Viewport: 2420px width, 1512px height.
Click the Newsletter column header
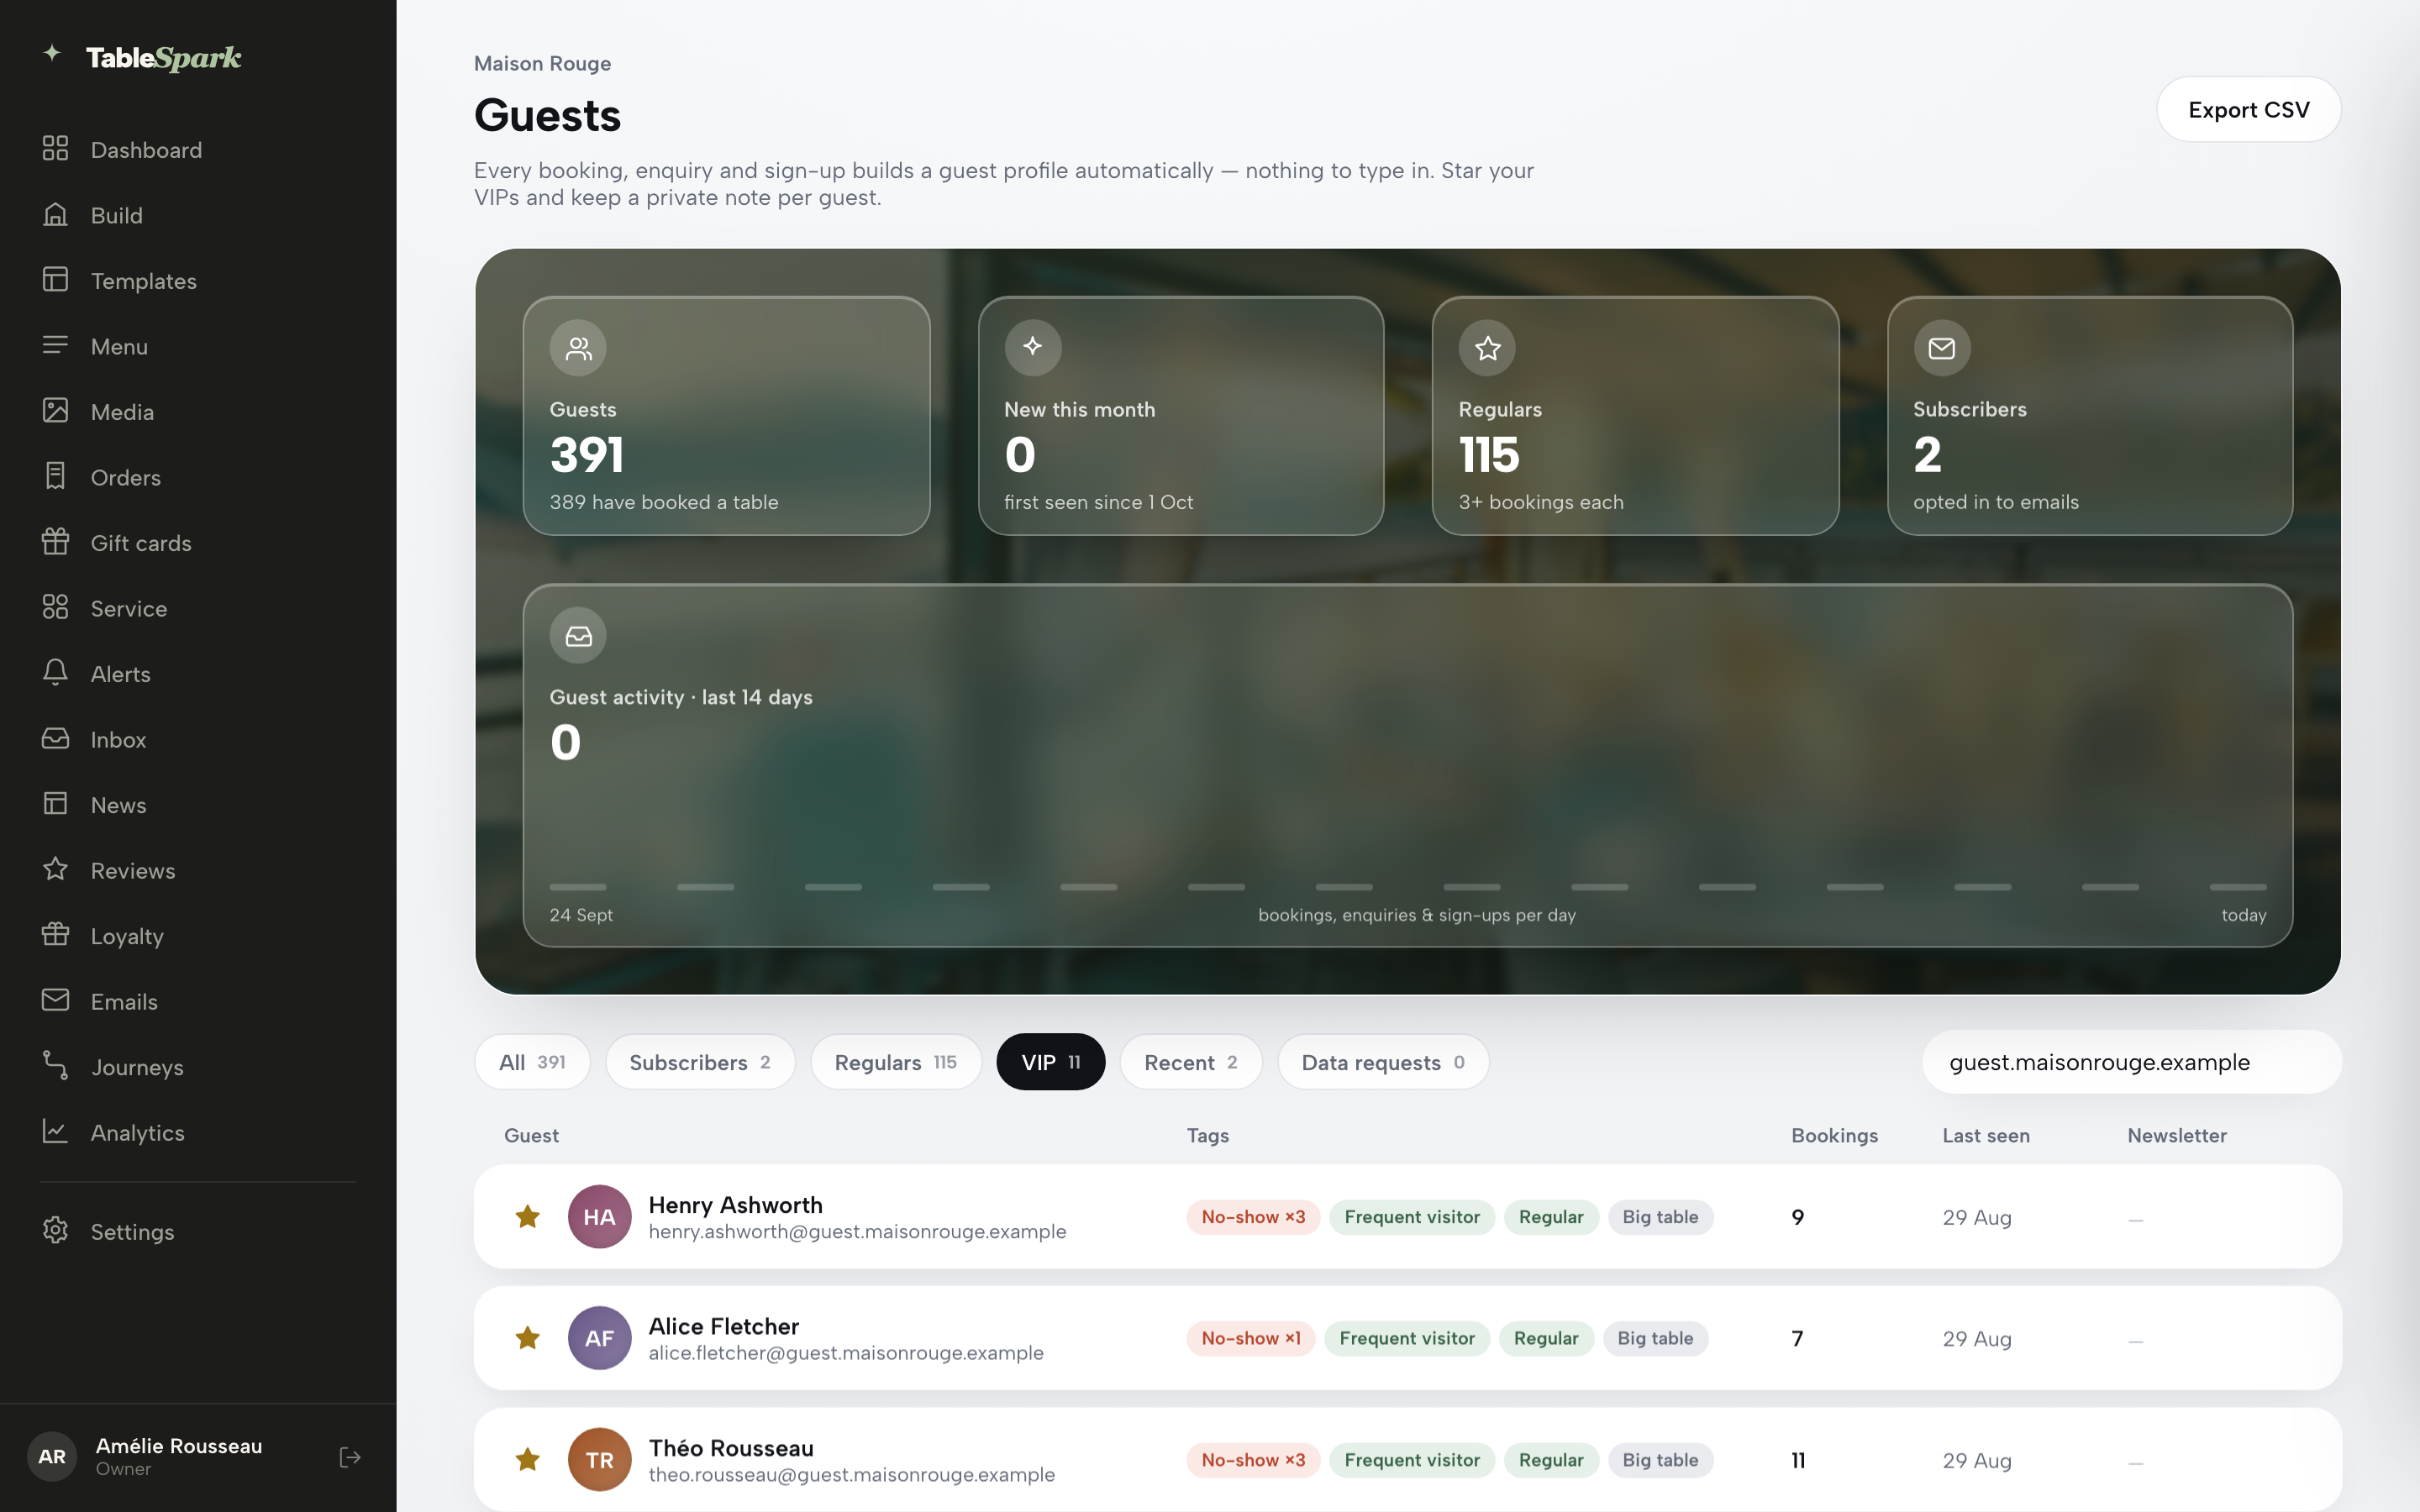2177,1135
